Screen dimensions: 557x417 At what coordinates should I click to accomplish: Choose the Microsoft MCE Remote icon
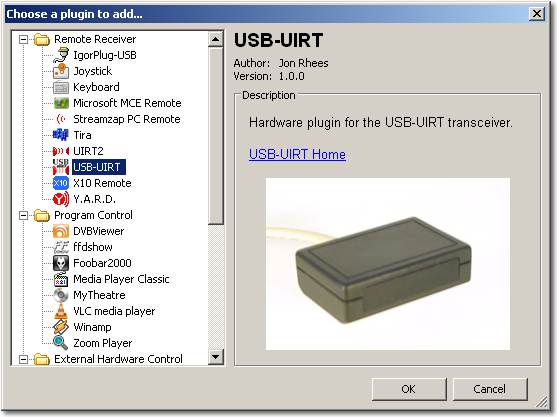pos(61,103)
